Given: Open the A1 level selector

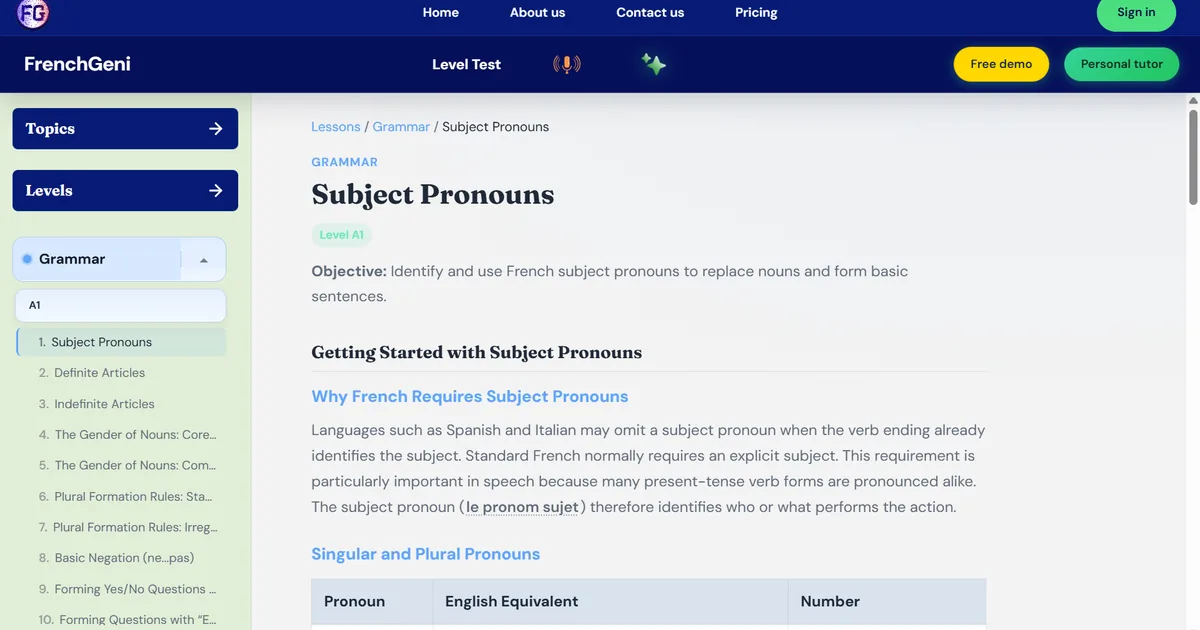Looking at the screenshot, I should click(119, 305).
